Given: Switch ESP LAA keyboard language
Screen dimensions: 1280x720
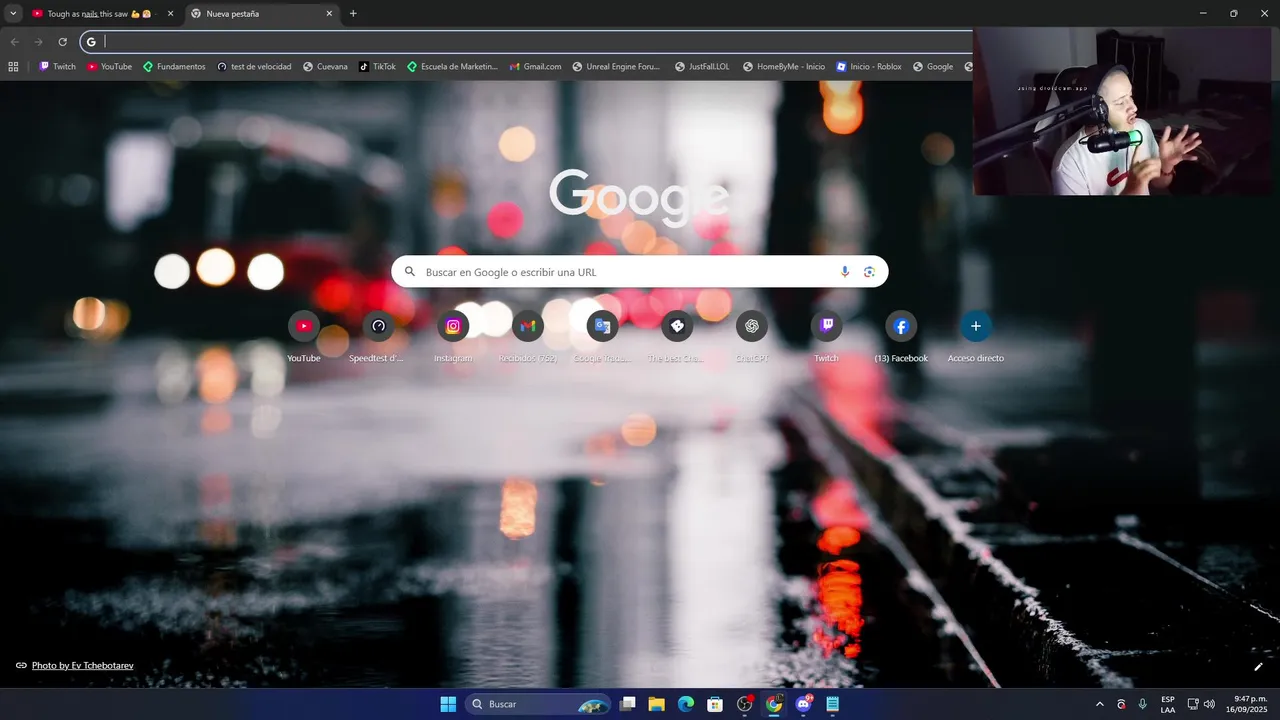Looking at the screenshot, I should tap(1168, 704).
